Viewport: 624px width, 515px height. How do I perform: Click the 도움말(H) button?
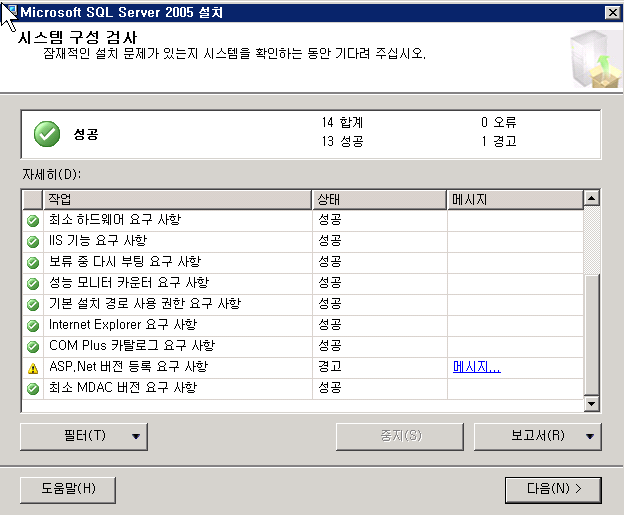pos(68,490)
